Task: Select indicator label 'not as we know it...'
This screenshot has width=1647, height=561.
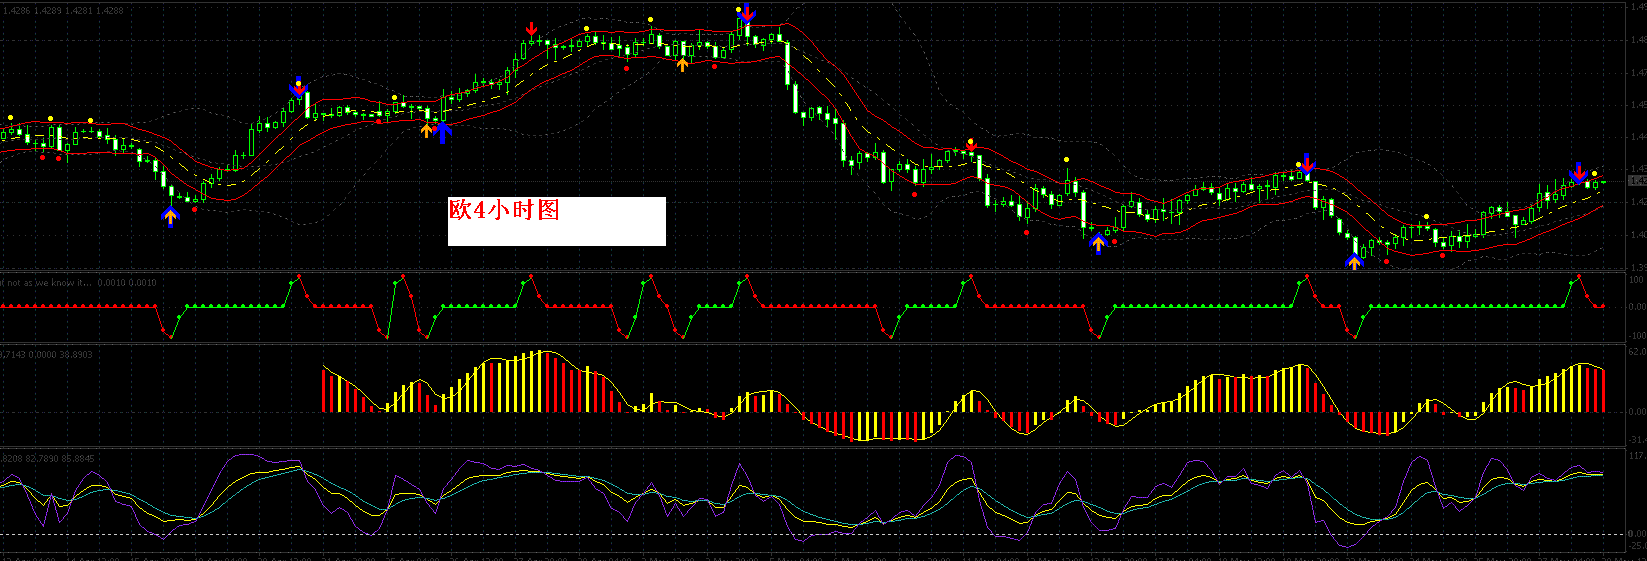Action: [49, 283]
